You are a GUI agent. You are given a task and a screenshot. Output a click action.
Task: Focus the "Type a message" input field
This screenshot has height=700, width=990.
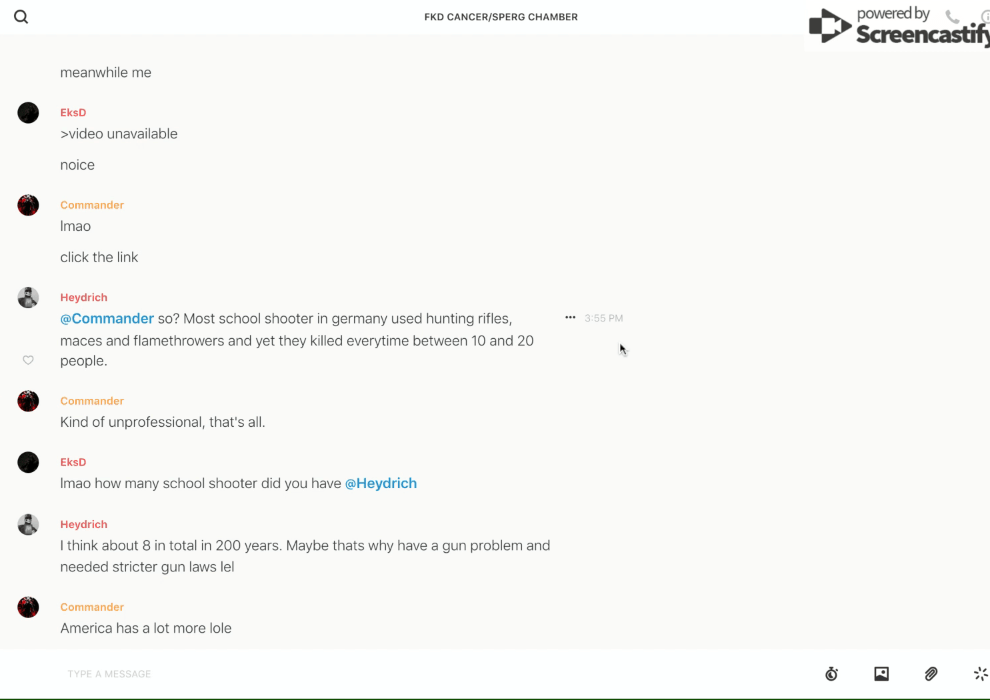tap(400, 674)
